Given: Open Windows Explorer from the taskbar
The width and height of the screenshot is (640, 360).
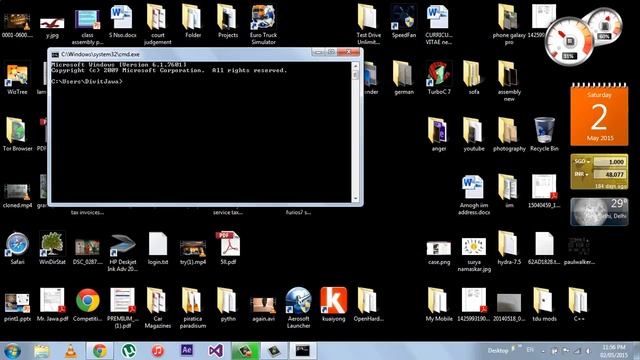Looking at the screenshot, I should 41,351.
